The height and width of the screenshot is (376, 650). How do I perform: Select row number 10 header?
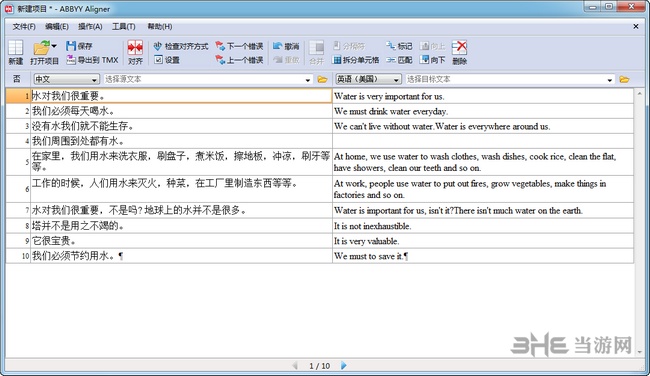(18, 256)
